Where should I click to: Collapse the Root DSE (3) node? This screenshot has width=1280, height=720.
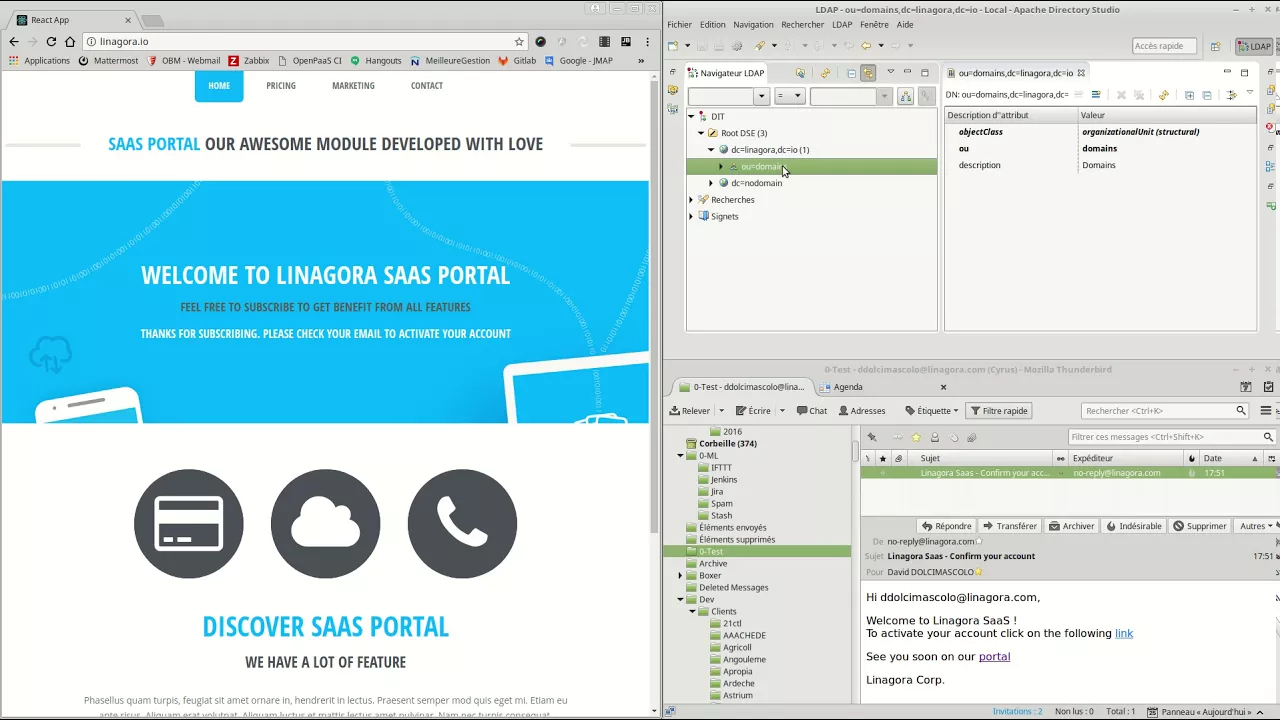point(701,133)
